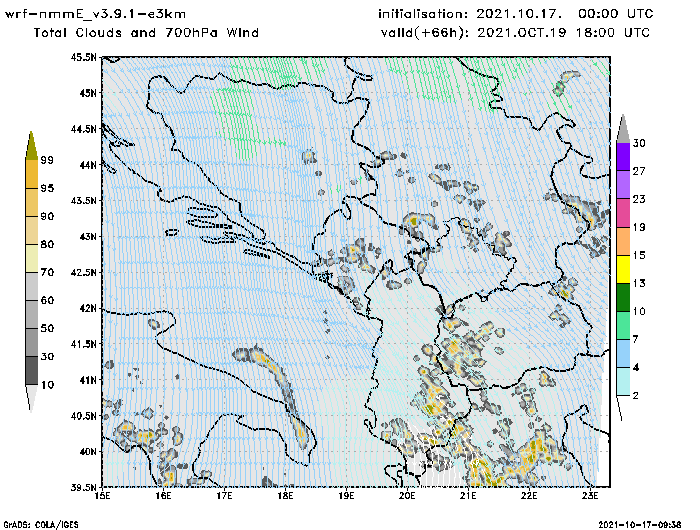700x530 pixels.
Task: Click the orange 15–19 wind legend swatch
Action: [622, 241]
